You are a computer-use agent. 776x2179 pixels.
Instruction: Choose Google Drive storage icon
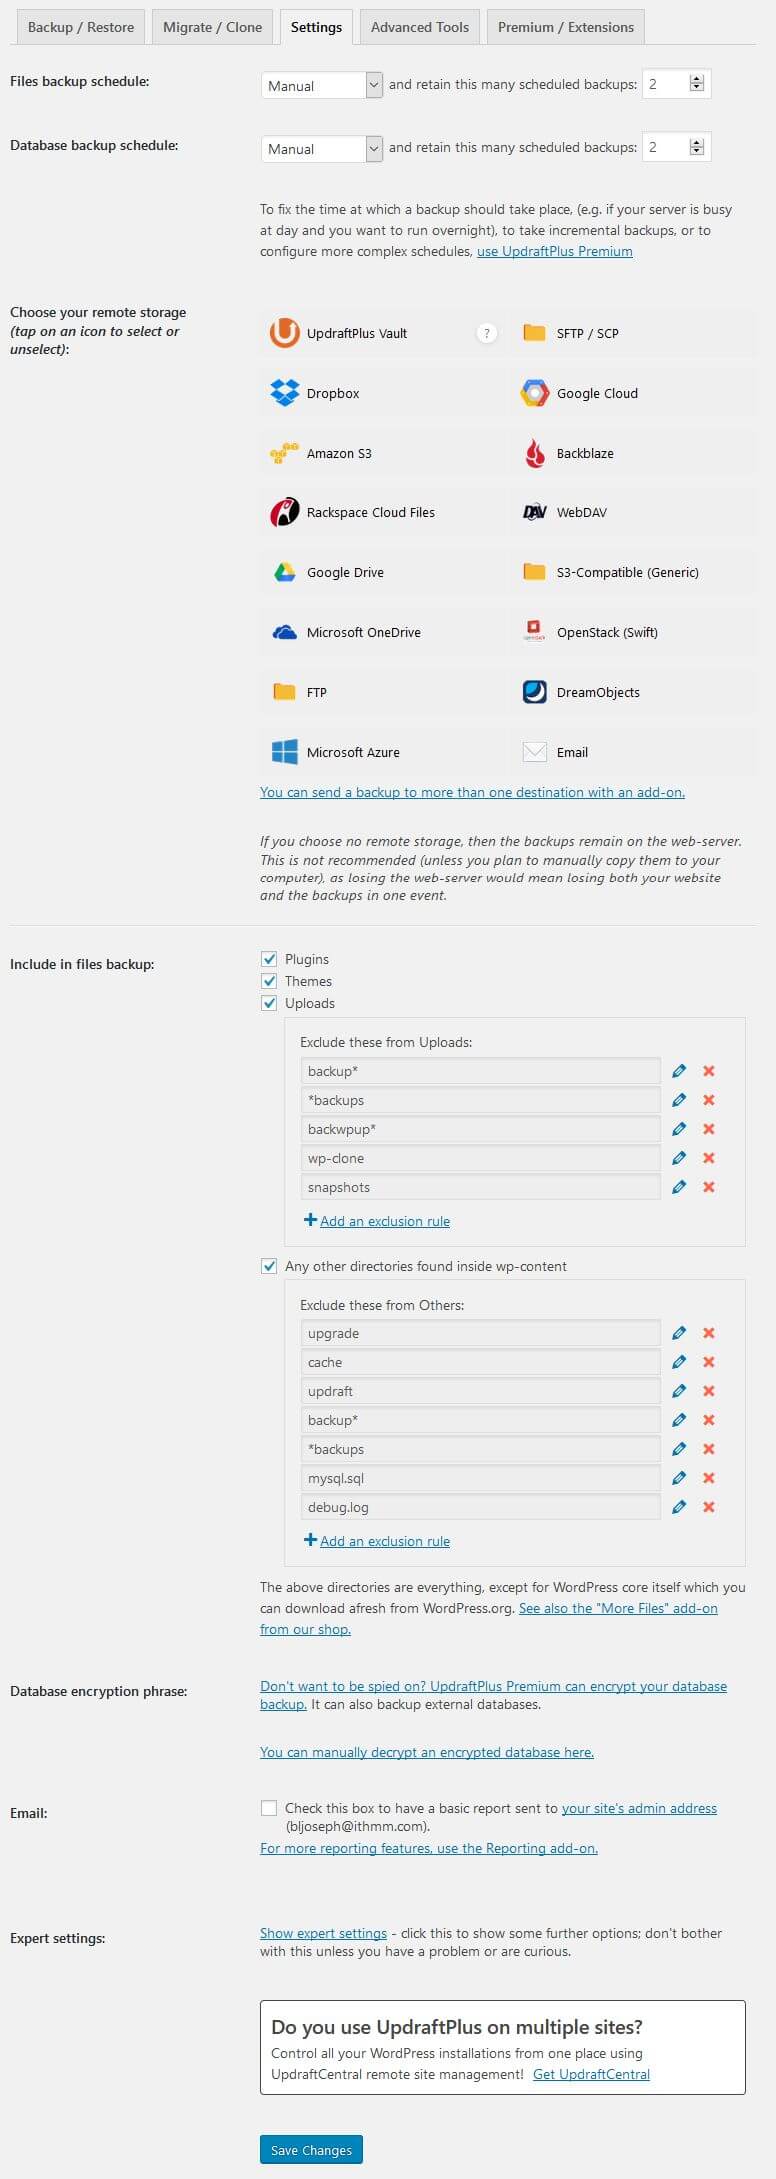(x=285, y=572)
